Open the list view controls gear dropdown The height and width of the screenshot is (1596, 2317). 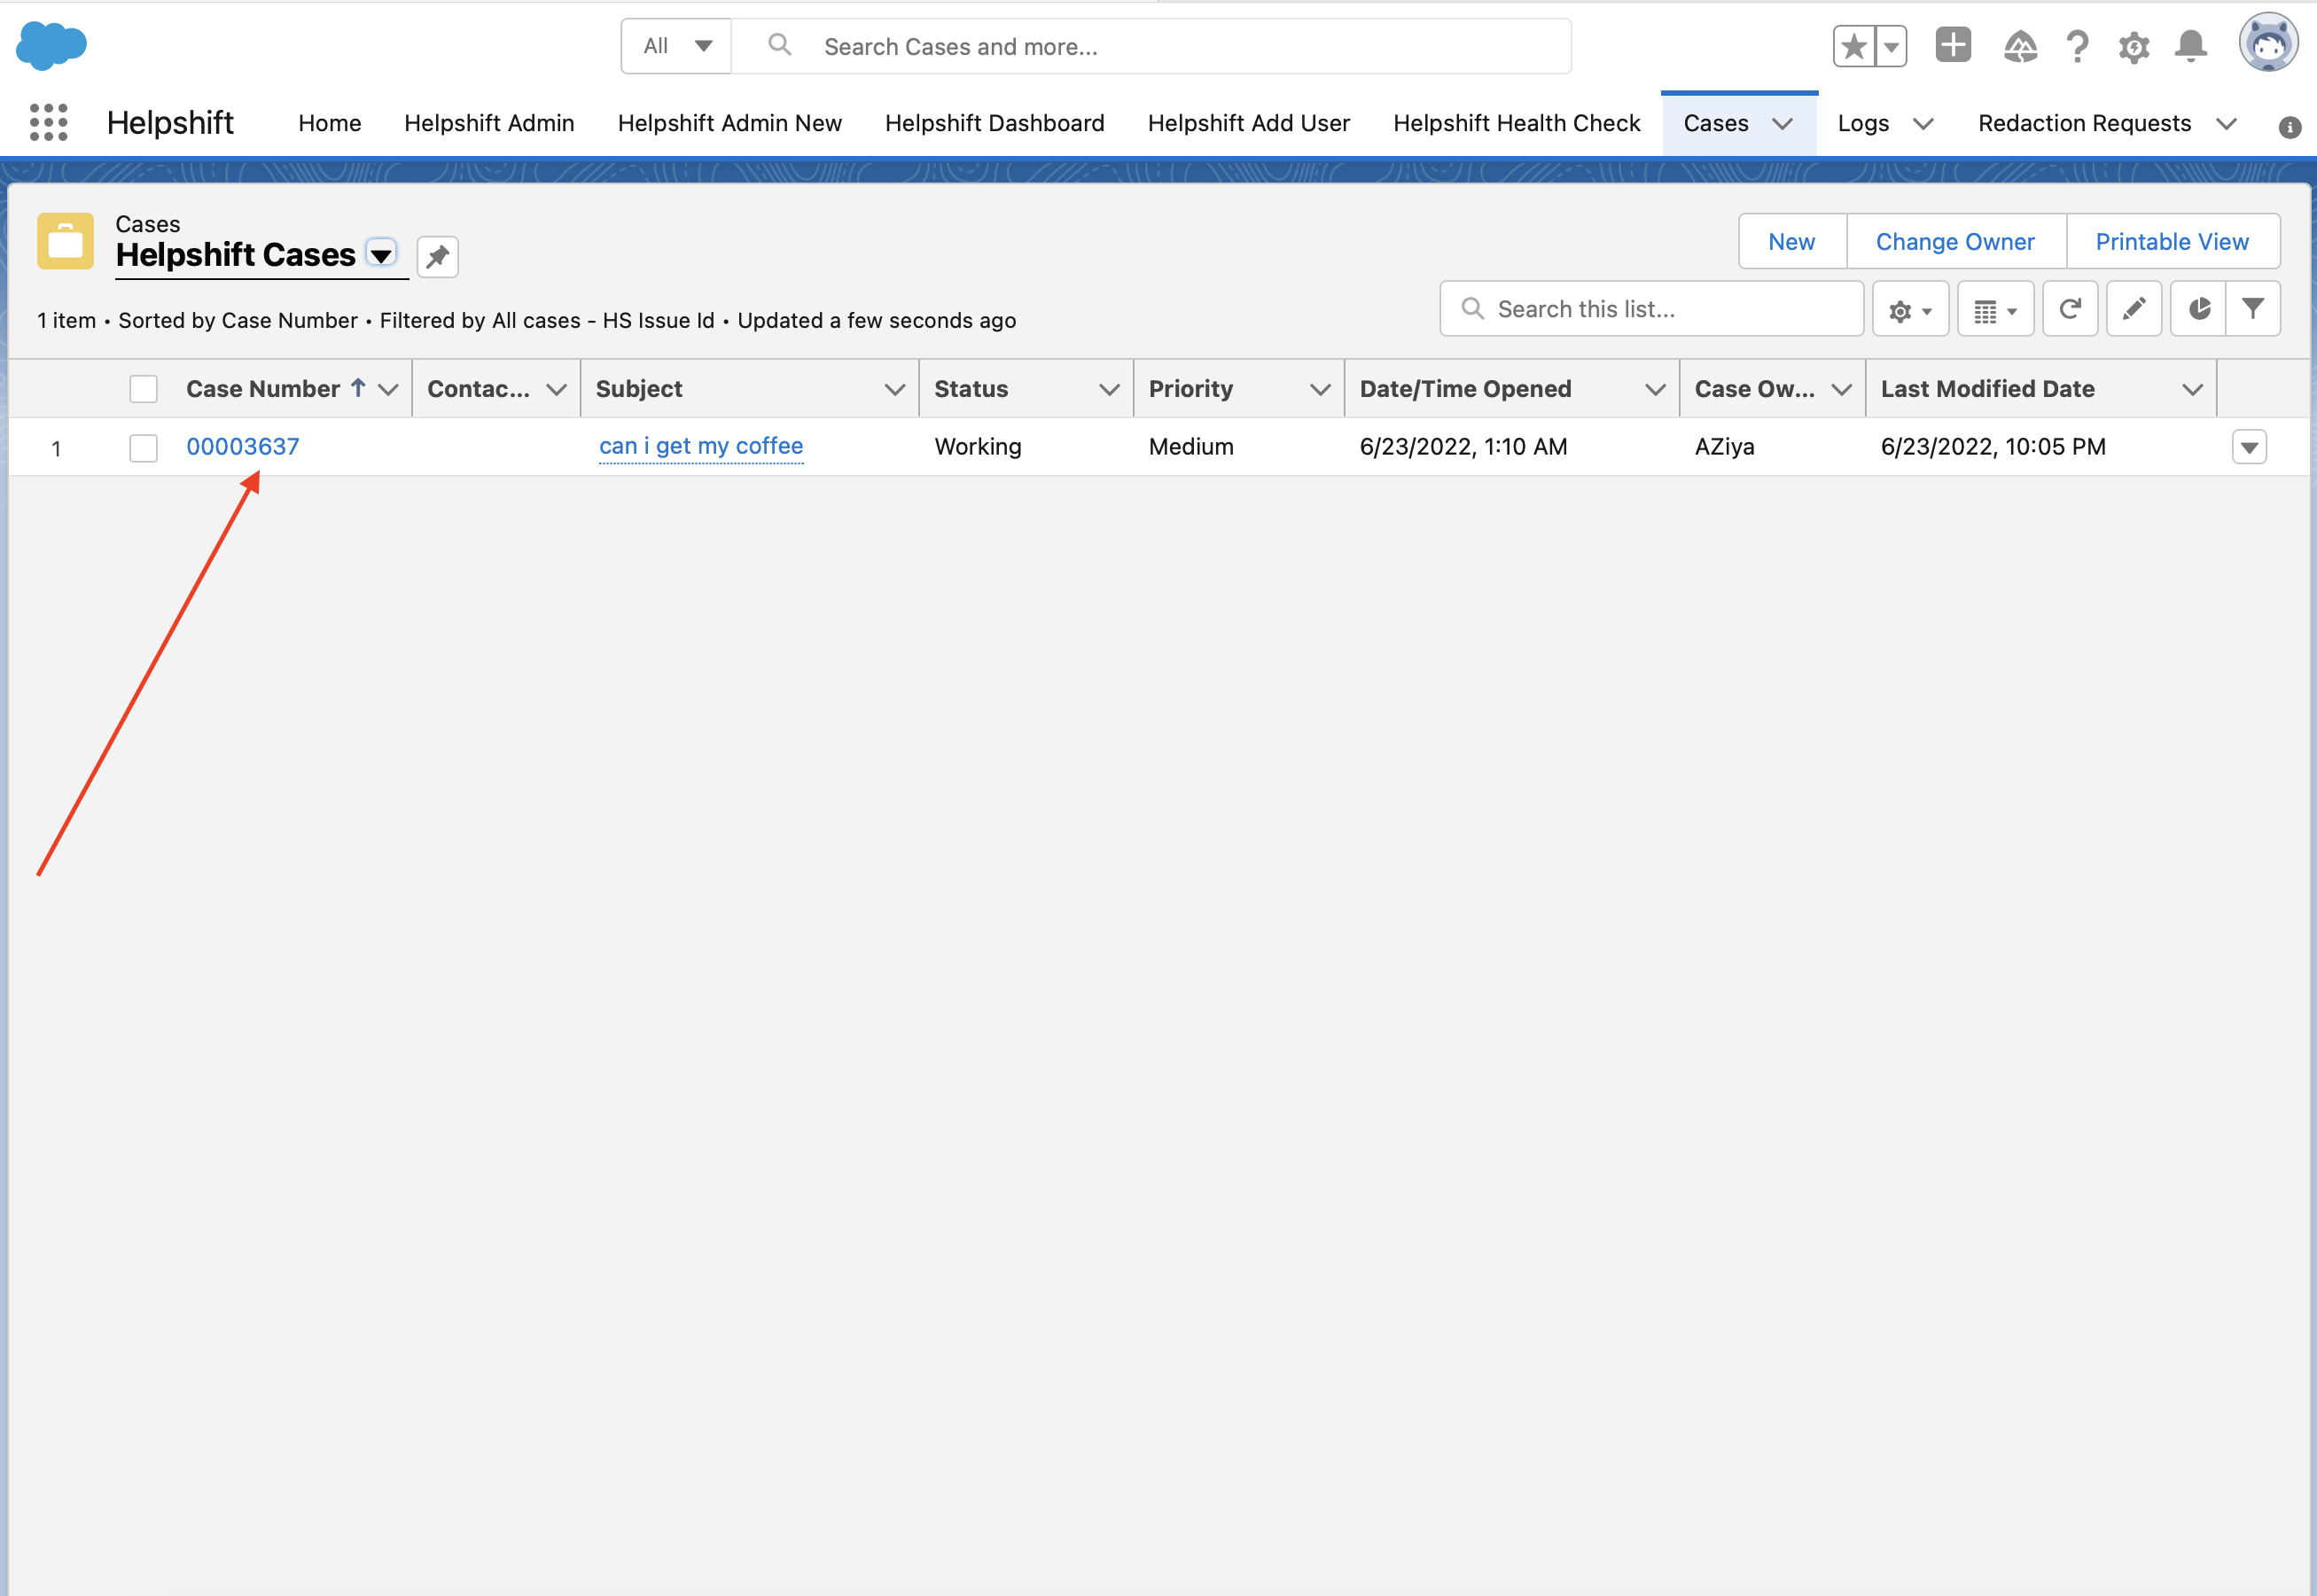click(1909, 310)
